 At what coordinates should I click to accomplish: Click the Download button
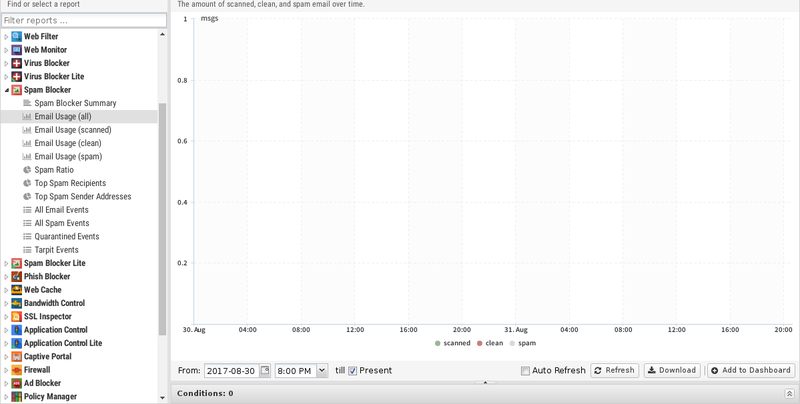click(x=672, y=370)
